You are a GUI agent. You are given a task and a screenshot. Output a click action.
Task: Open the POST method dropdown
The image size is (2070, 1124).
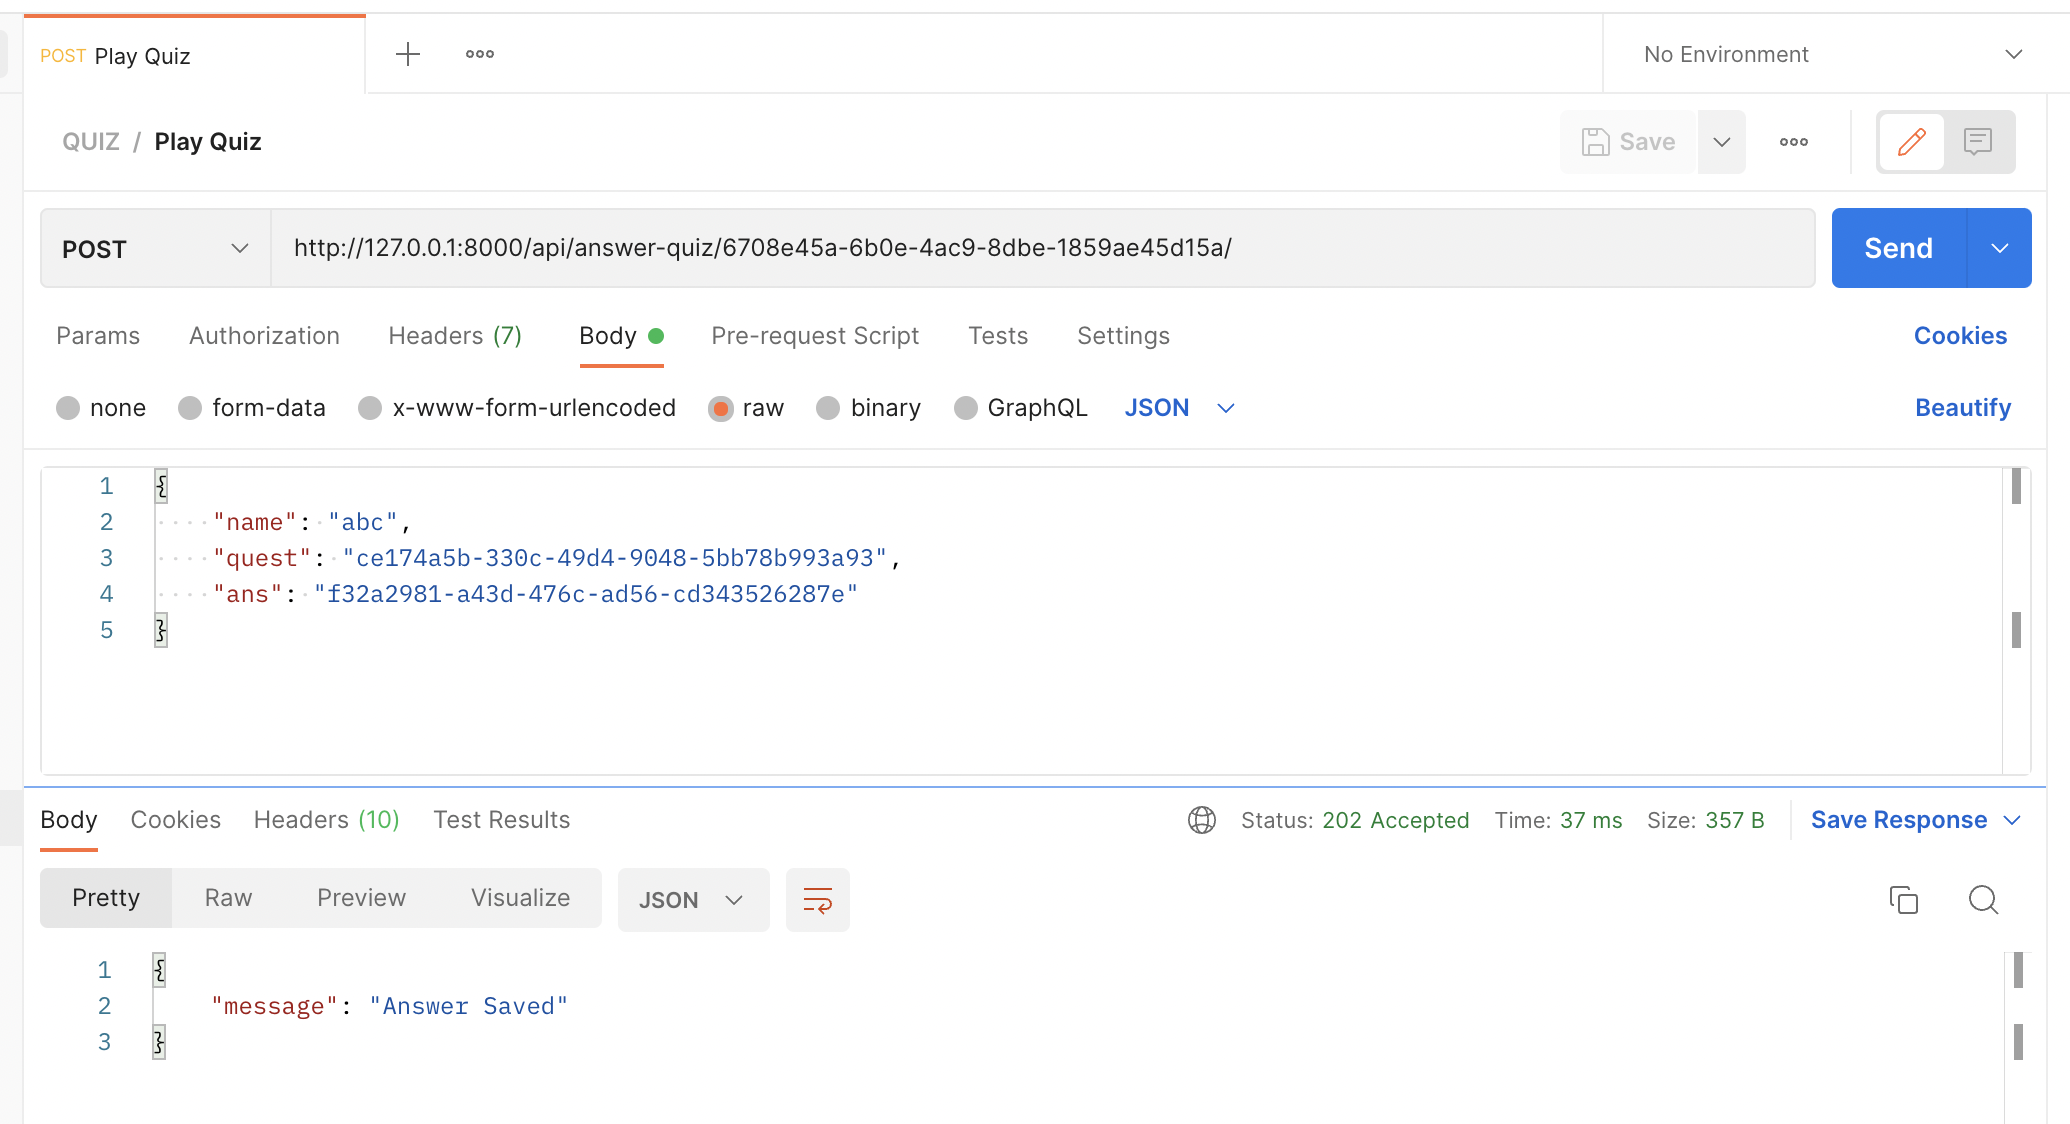coord(155,248)
